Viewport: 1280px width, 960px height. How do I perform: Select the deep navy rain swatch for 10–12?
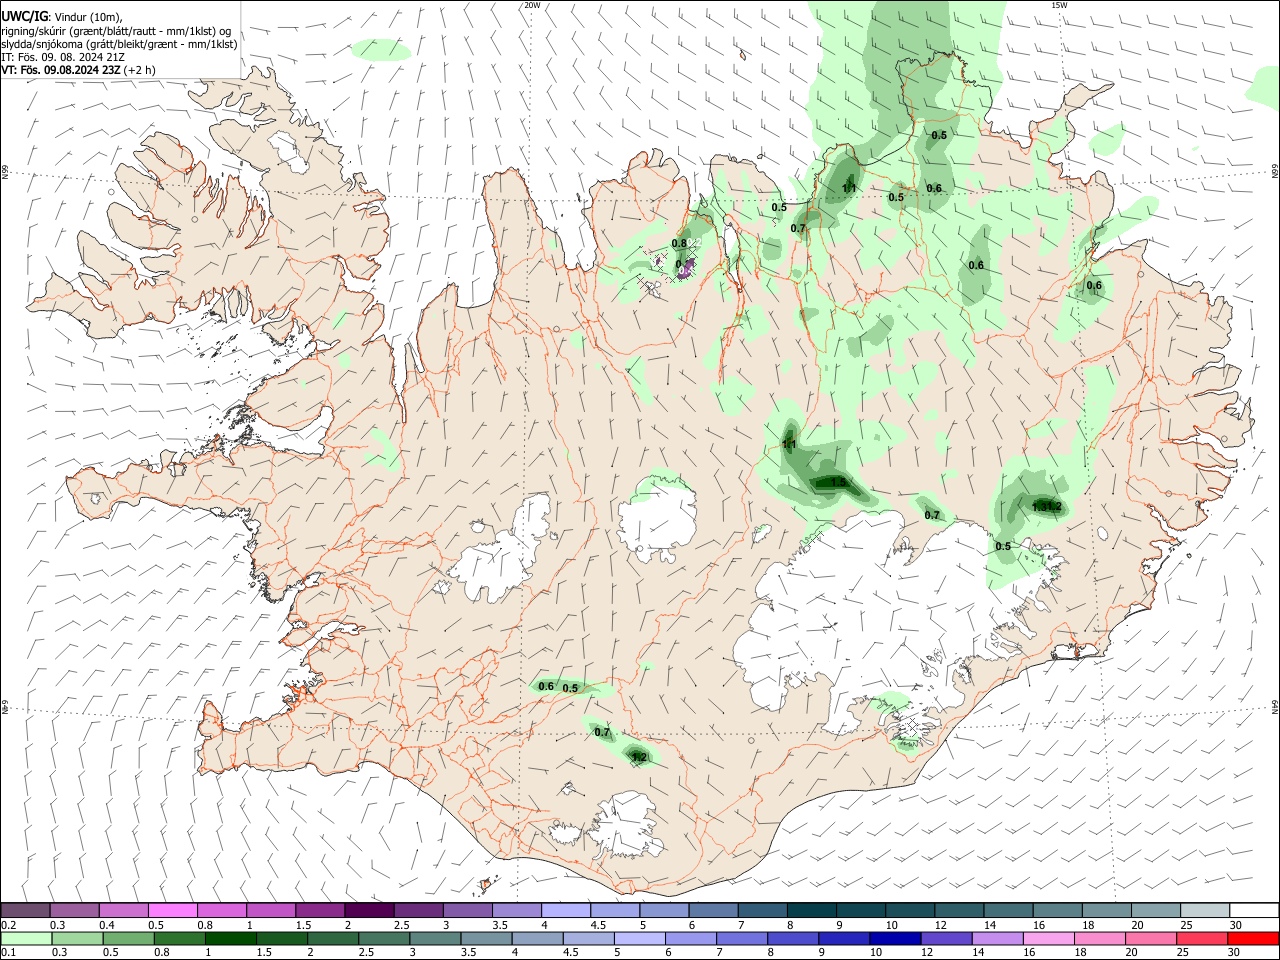pyautogui.click(x=894, y=938)
